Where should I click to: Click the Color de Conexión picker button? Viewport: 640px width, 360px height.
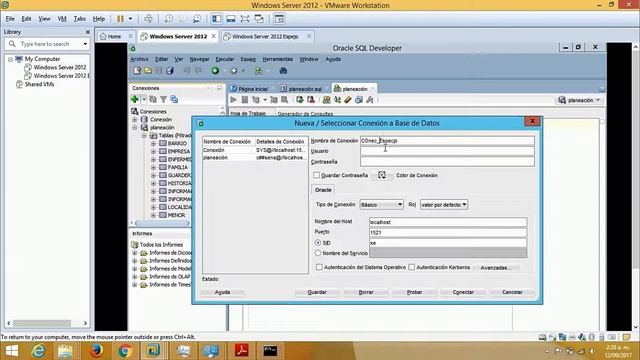click(x=382, y=175)
